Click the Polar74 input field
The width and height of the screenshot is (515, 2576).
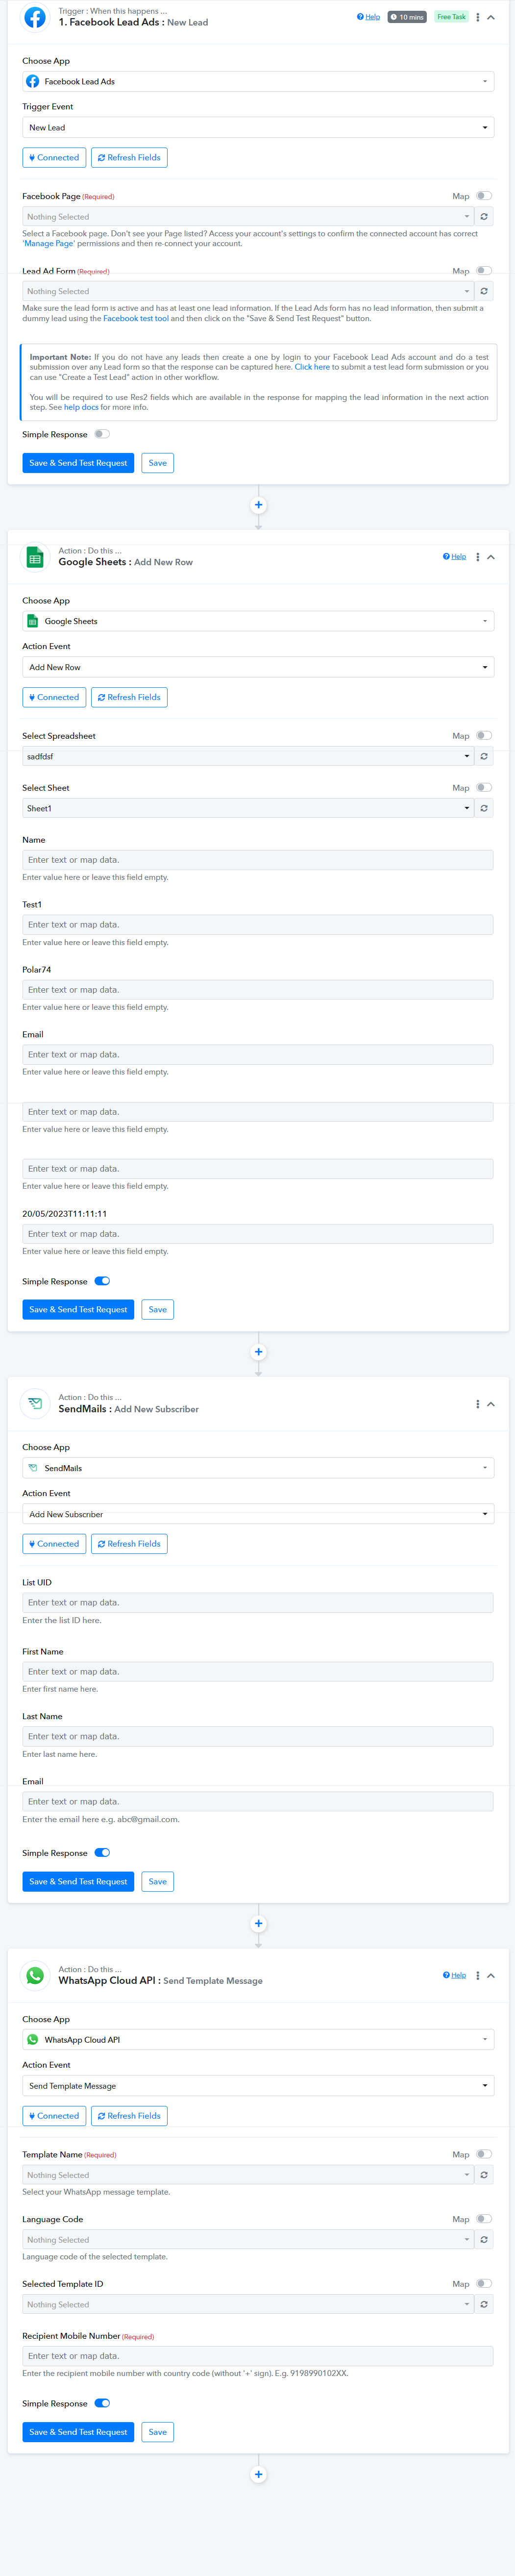[x=258, y=990]
